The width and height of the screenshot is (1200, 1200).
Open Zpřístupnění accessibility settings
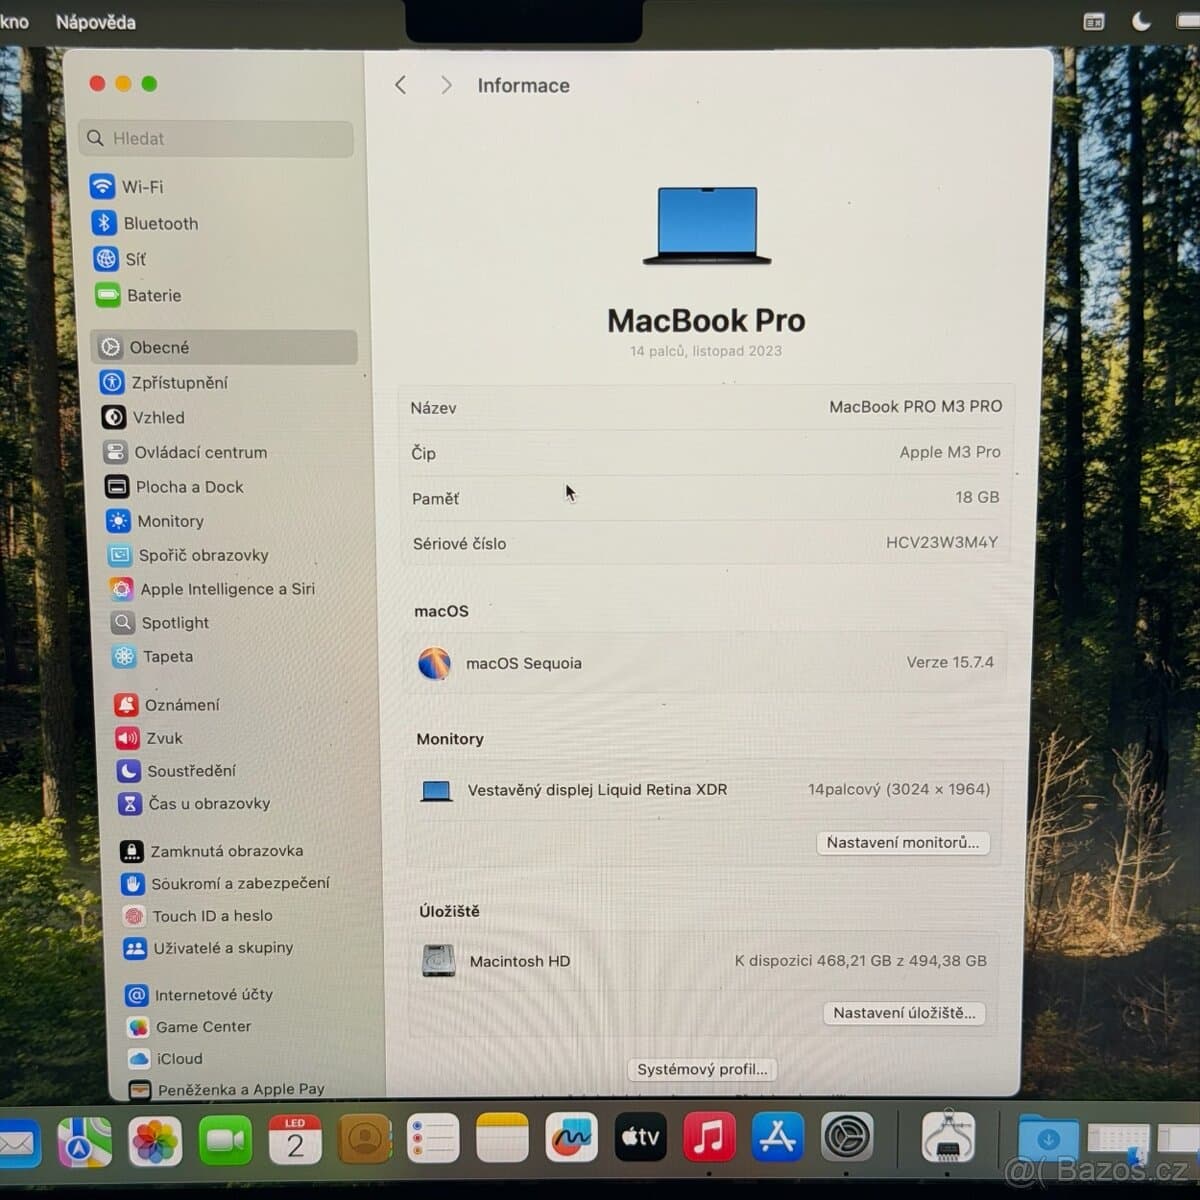click(165, 382)
